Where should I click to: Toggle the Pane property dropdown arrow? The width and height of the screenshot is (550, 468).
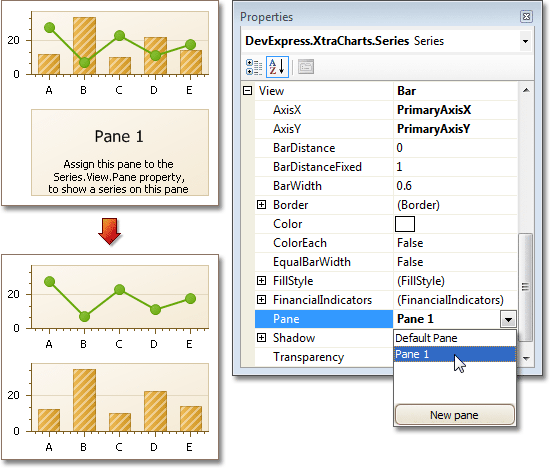pos(508,319)
